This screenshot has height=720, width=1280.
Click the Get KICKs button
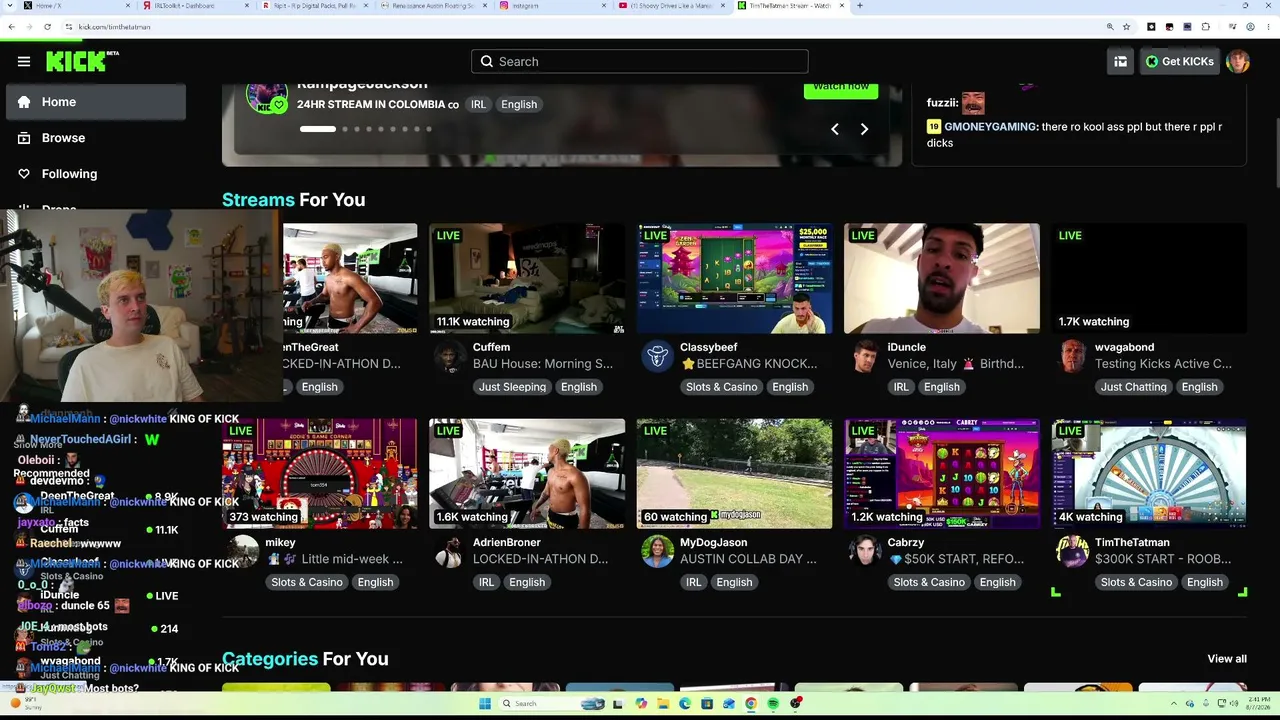[x=1180, y=61]
